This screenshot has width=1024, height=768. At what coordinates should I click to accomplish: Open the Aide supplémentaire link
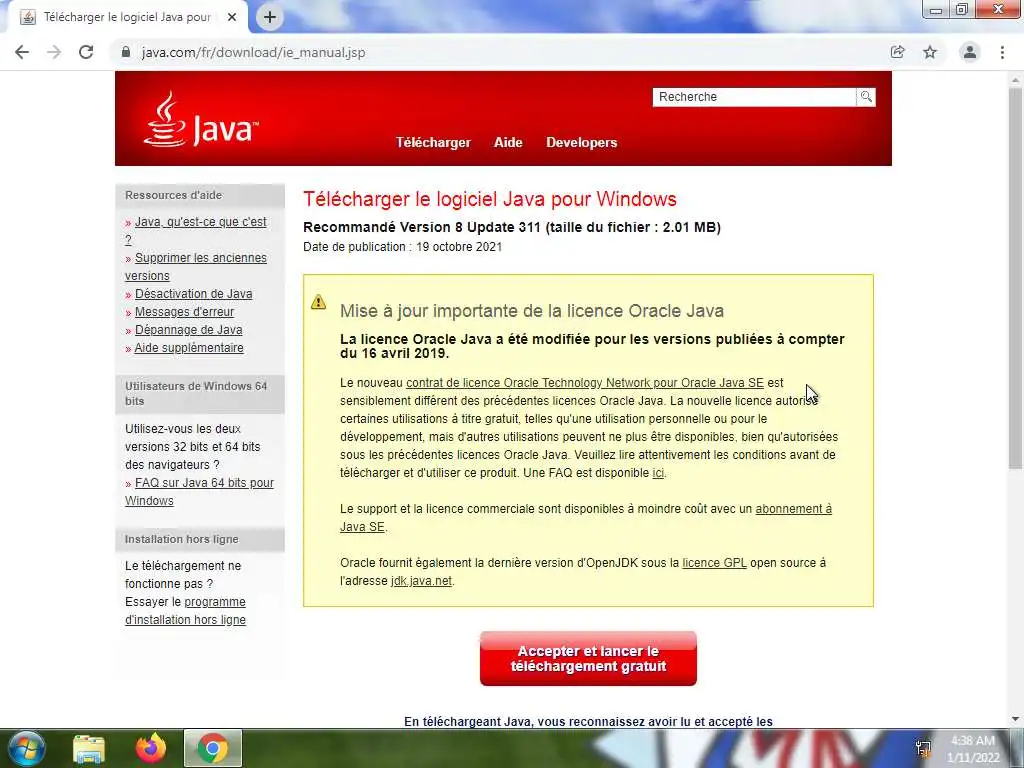pos(189,347)
